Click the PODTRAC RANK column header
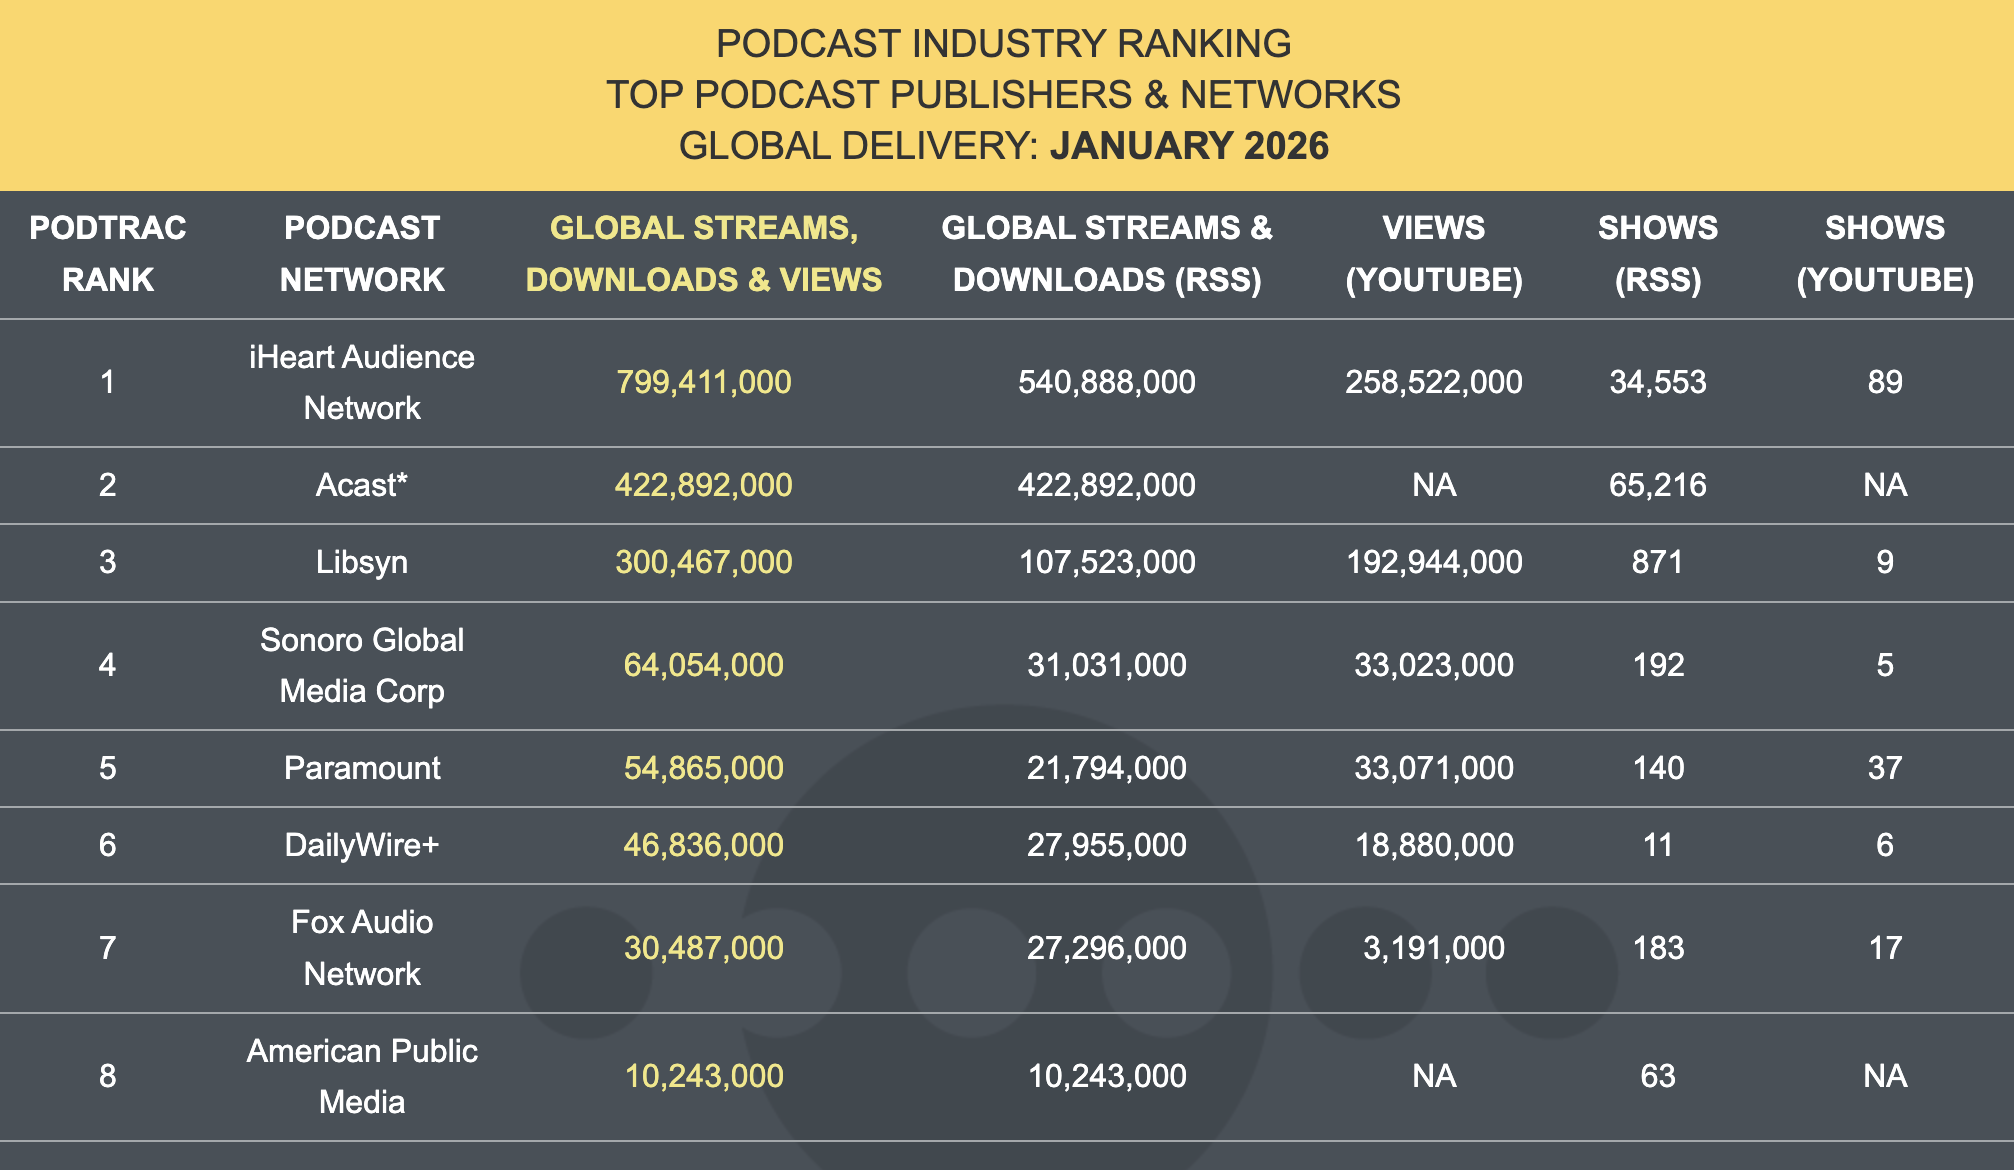This screenshot has height=1170, width=2014. click(108, 253)
